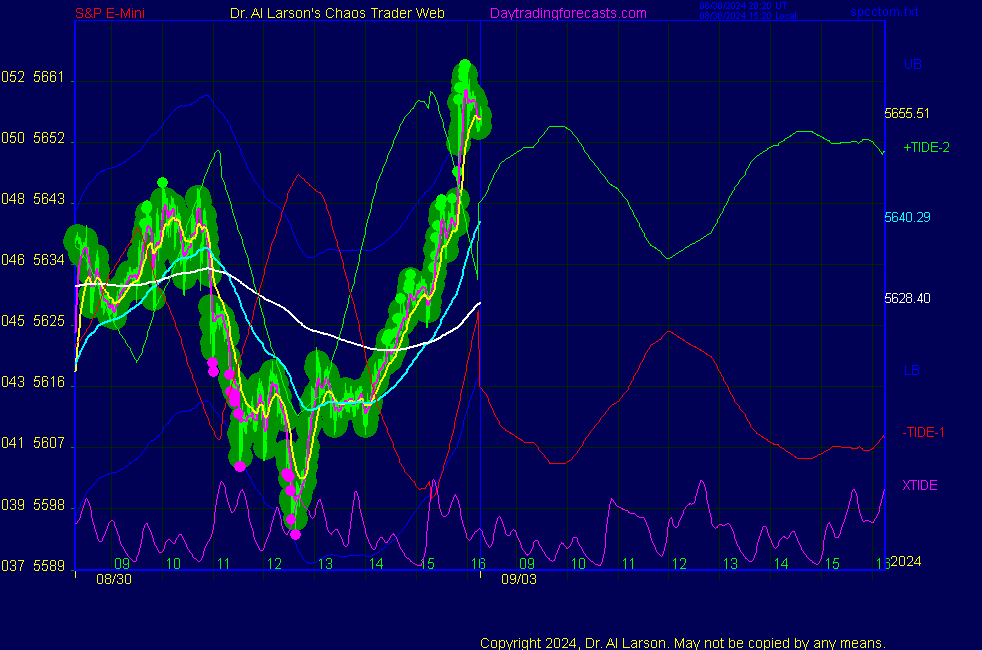982x650 pixels.
Task: Click the 2024 year label
Action: [x=906, y=561]
